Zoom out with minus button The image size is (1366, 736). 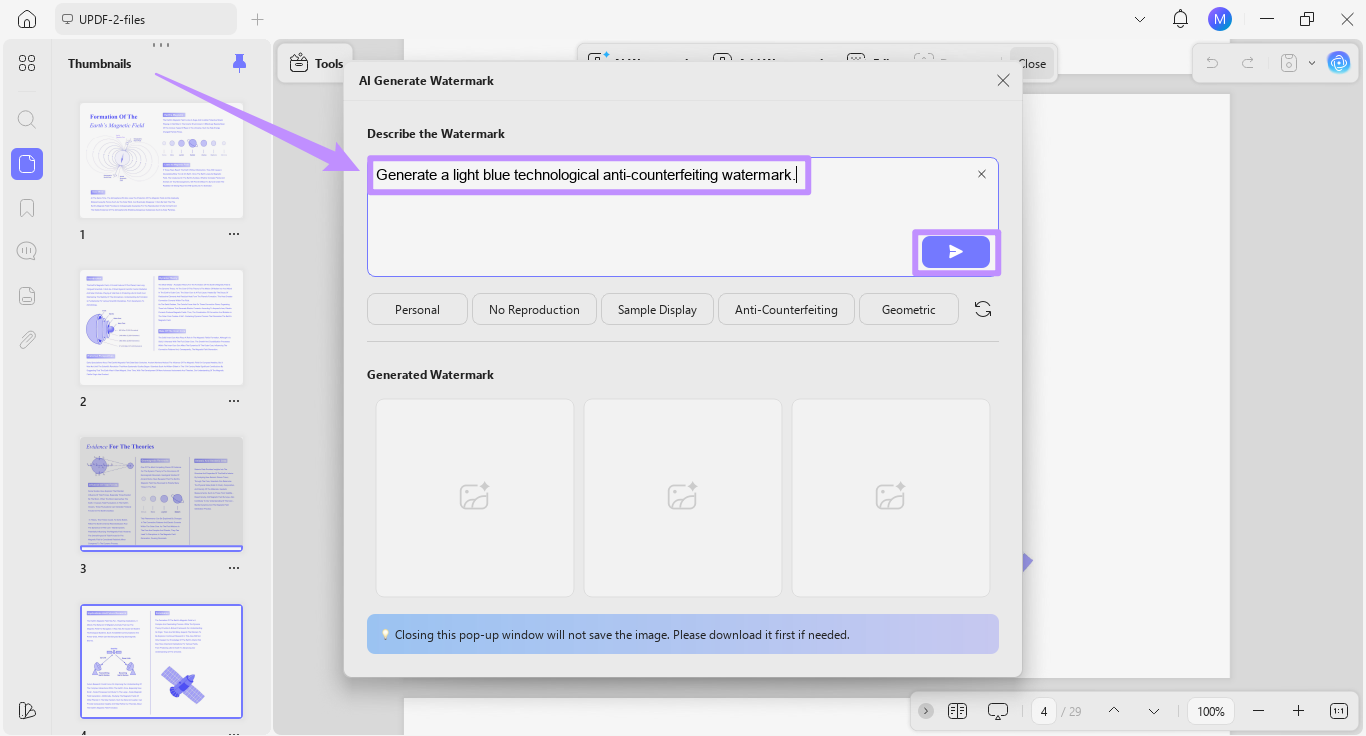[1258, 711]
